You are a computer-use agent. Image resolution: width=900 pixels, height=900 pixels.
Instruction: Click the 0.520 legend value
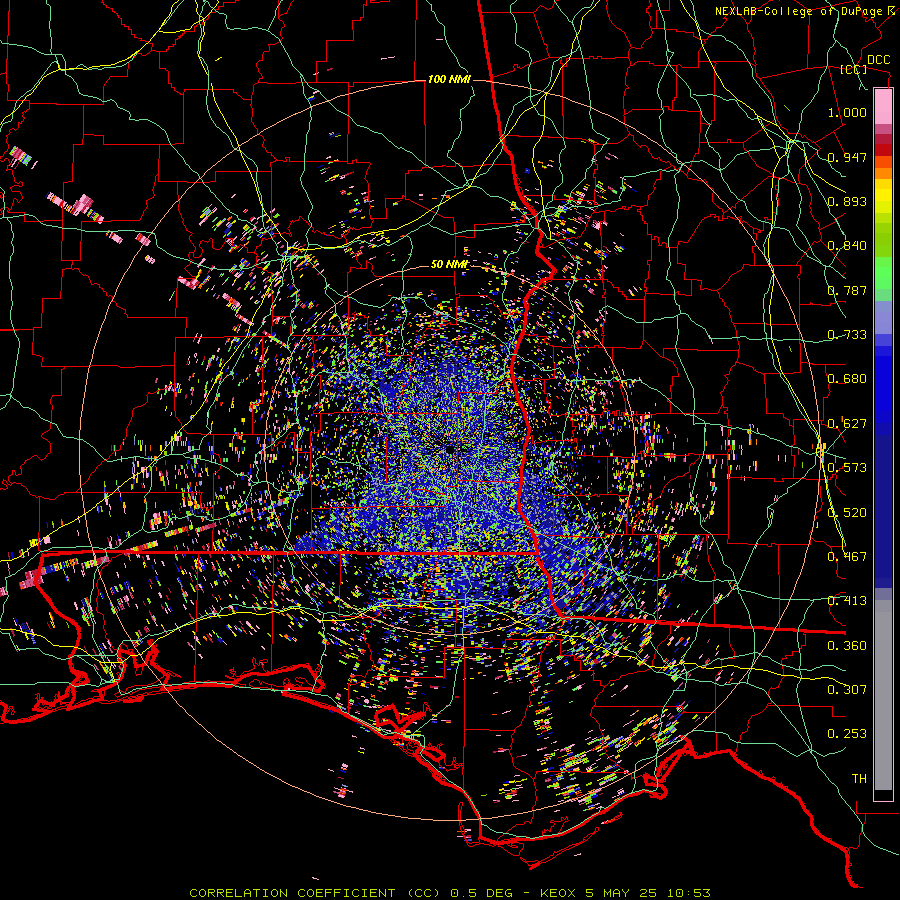(x=847, y=513)
